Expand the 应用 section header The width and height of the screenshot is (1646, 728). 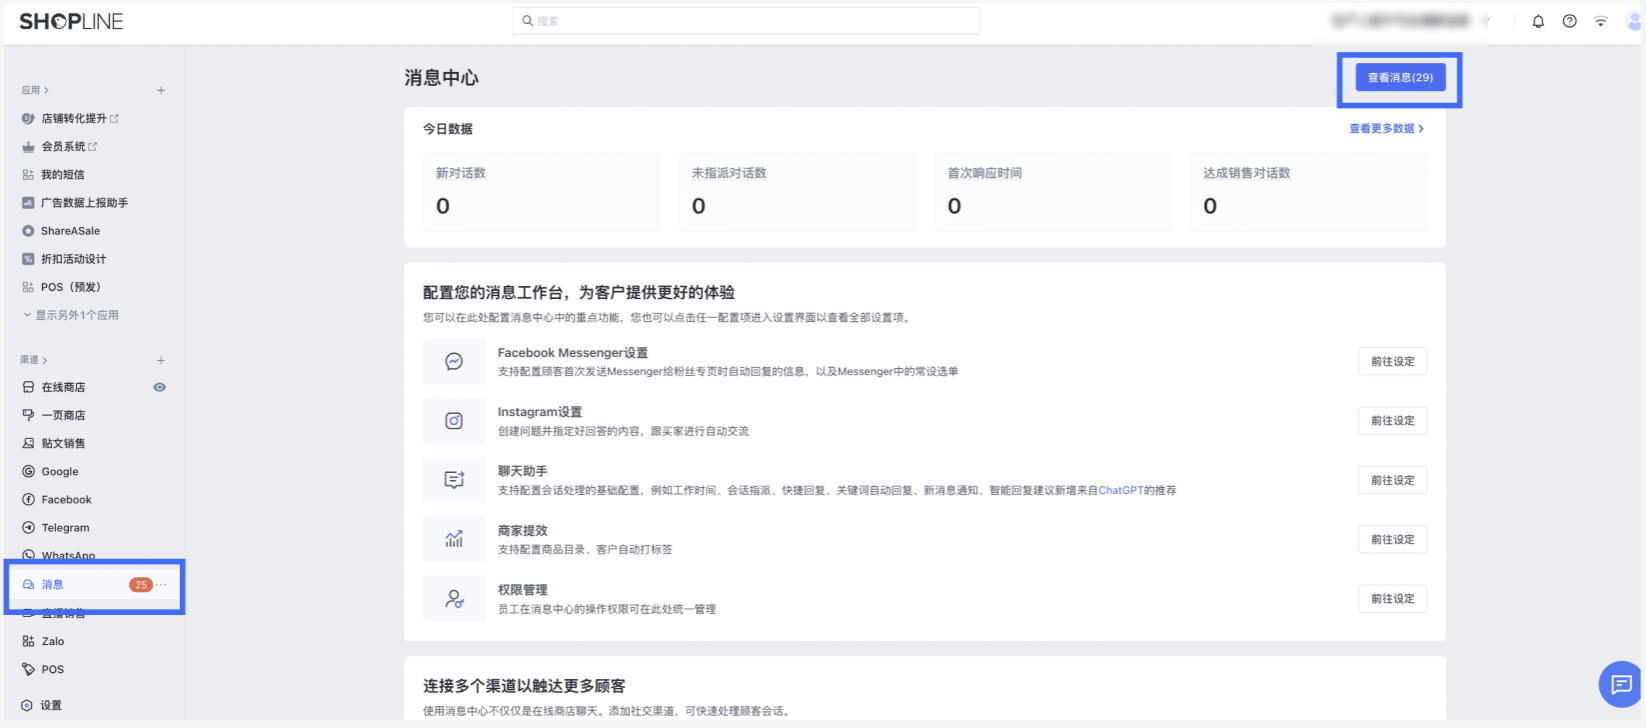point(35,90)
